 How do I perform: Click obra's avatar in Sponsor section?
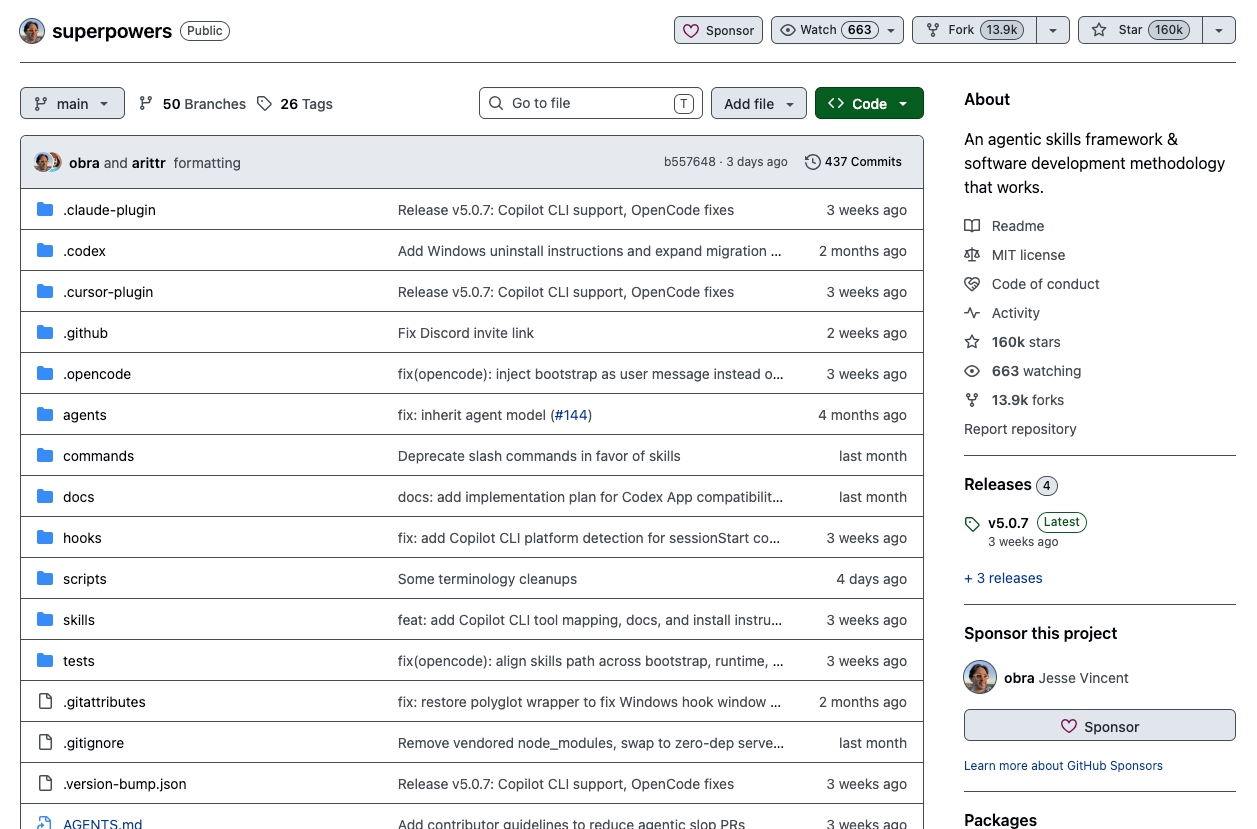tap(980, 678)
